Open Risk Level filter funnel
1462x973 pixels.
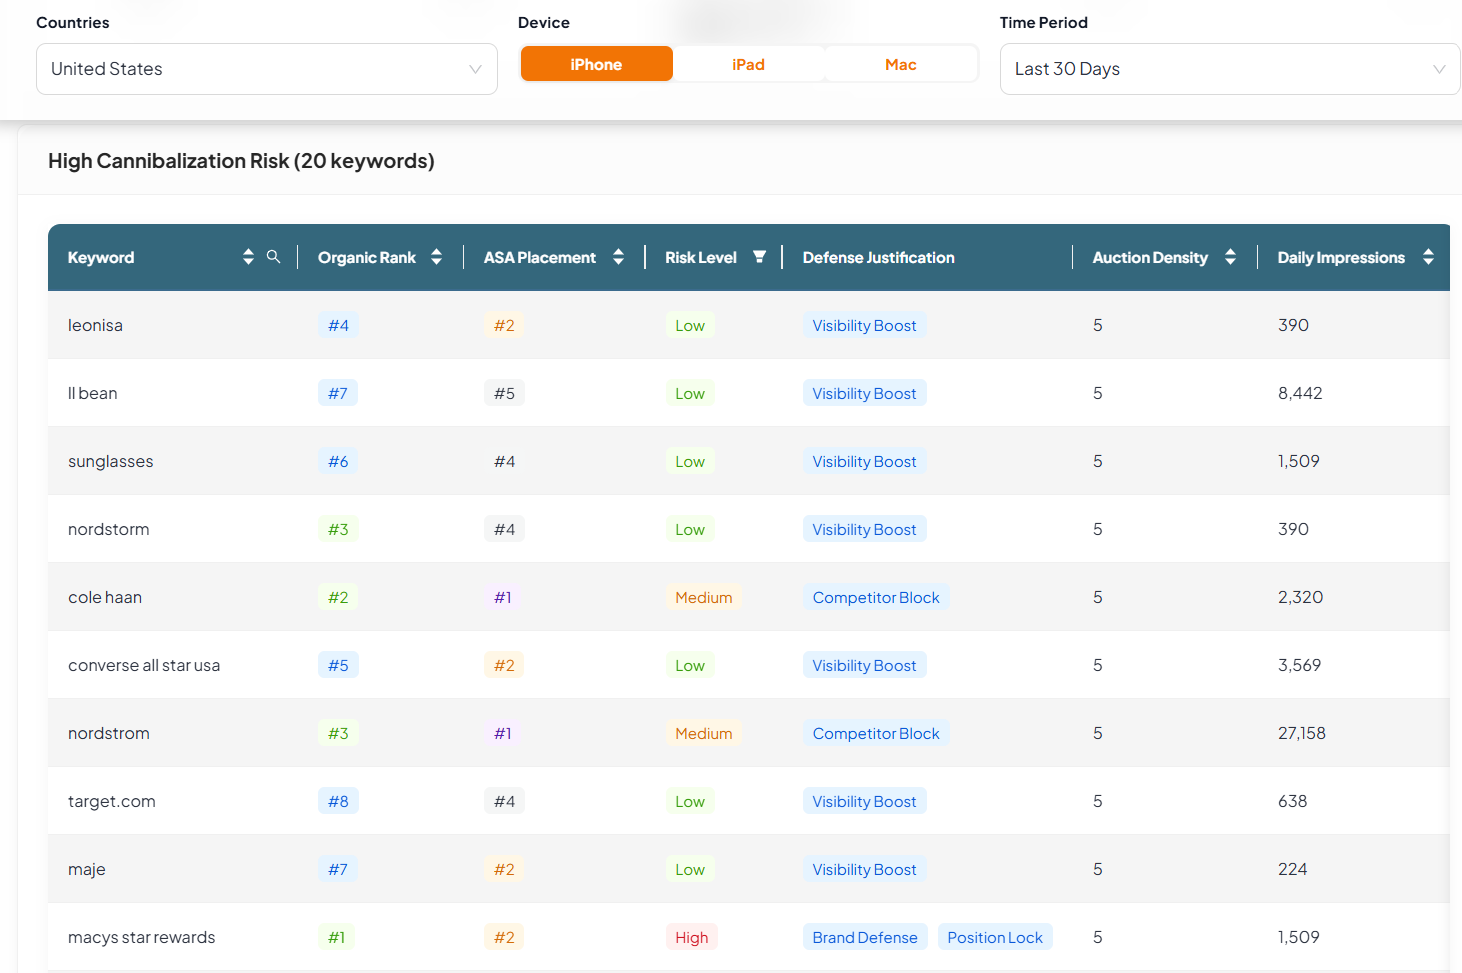(759, 257)
